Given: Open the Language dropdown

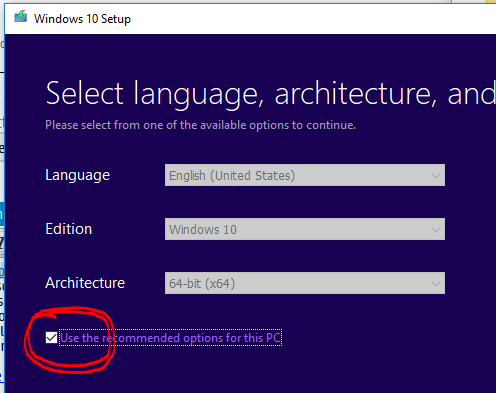Looking at the screenshot, I should 305,175.
